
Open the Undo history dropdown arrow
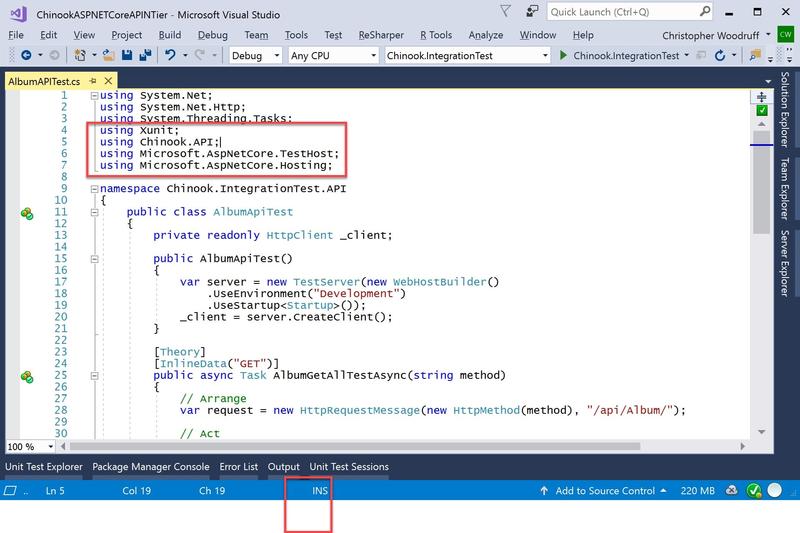(x=185, y=55)
